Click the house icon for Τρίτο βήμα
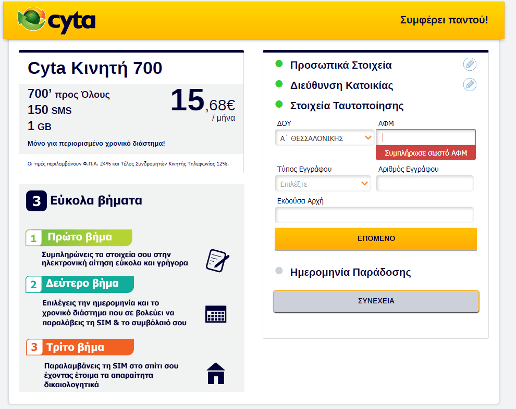Image resolution: width=516 pixels, height=409 pixels. (x=216, y=373)
